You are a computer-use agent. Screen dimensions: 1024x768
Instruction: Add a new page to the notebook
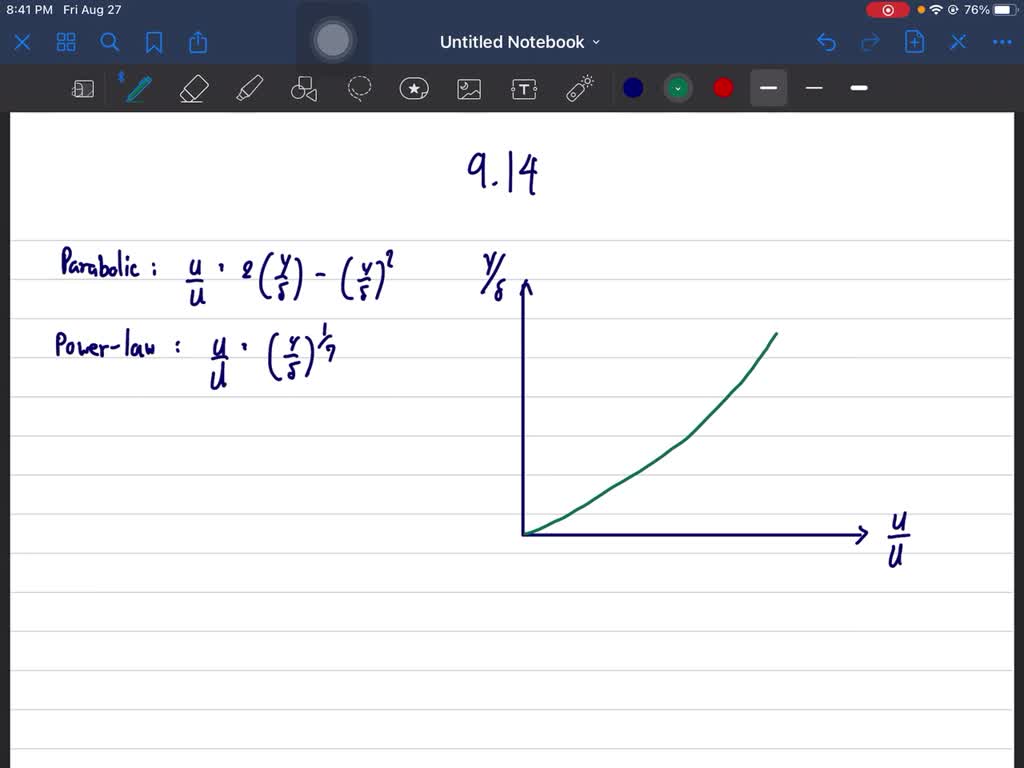pyautogui.click(x=914, y=42)
